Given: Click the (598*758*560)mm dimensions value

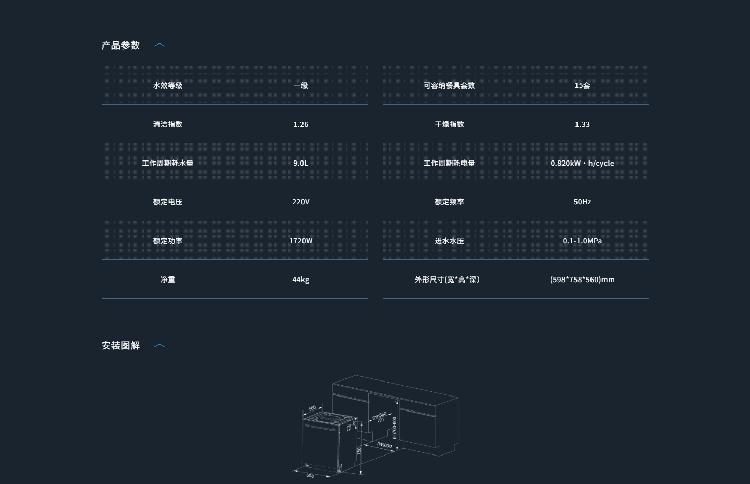Looking at the screenshot, I should pyautogui.click(x=582, y=280).
